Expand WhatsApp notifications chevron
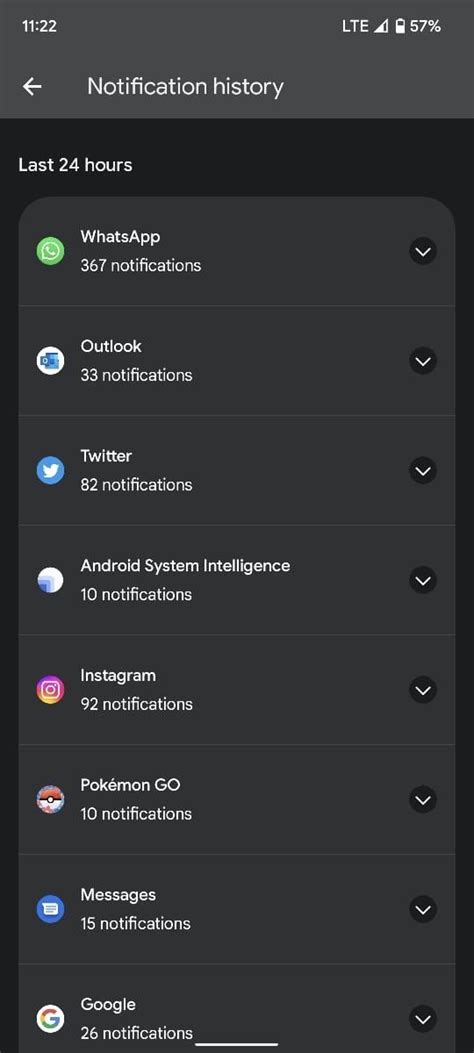 [x=423, y=252]
